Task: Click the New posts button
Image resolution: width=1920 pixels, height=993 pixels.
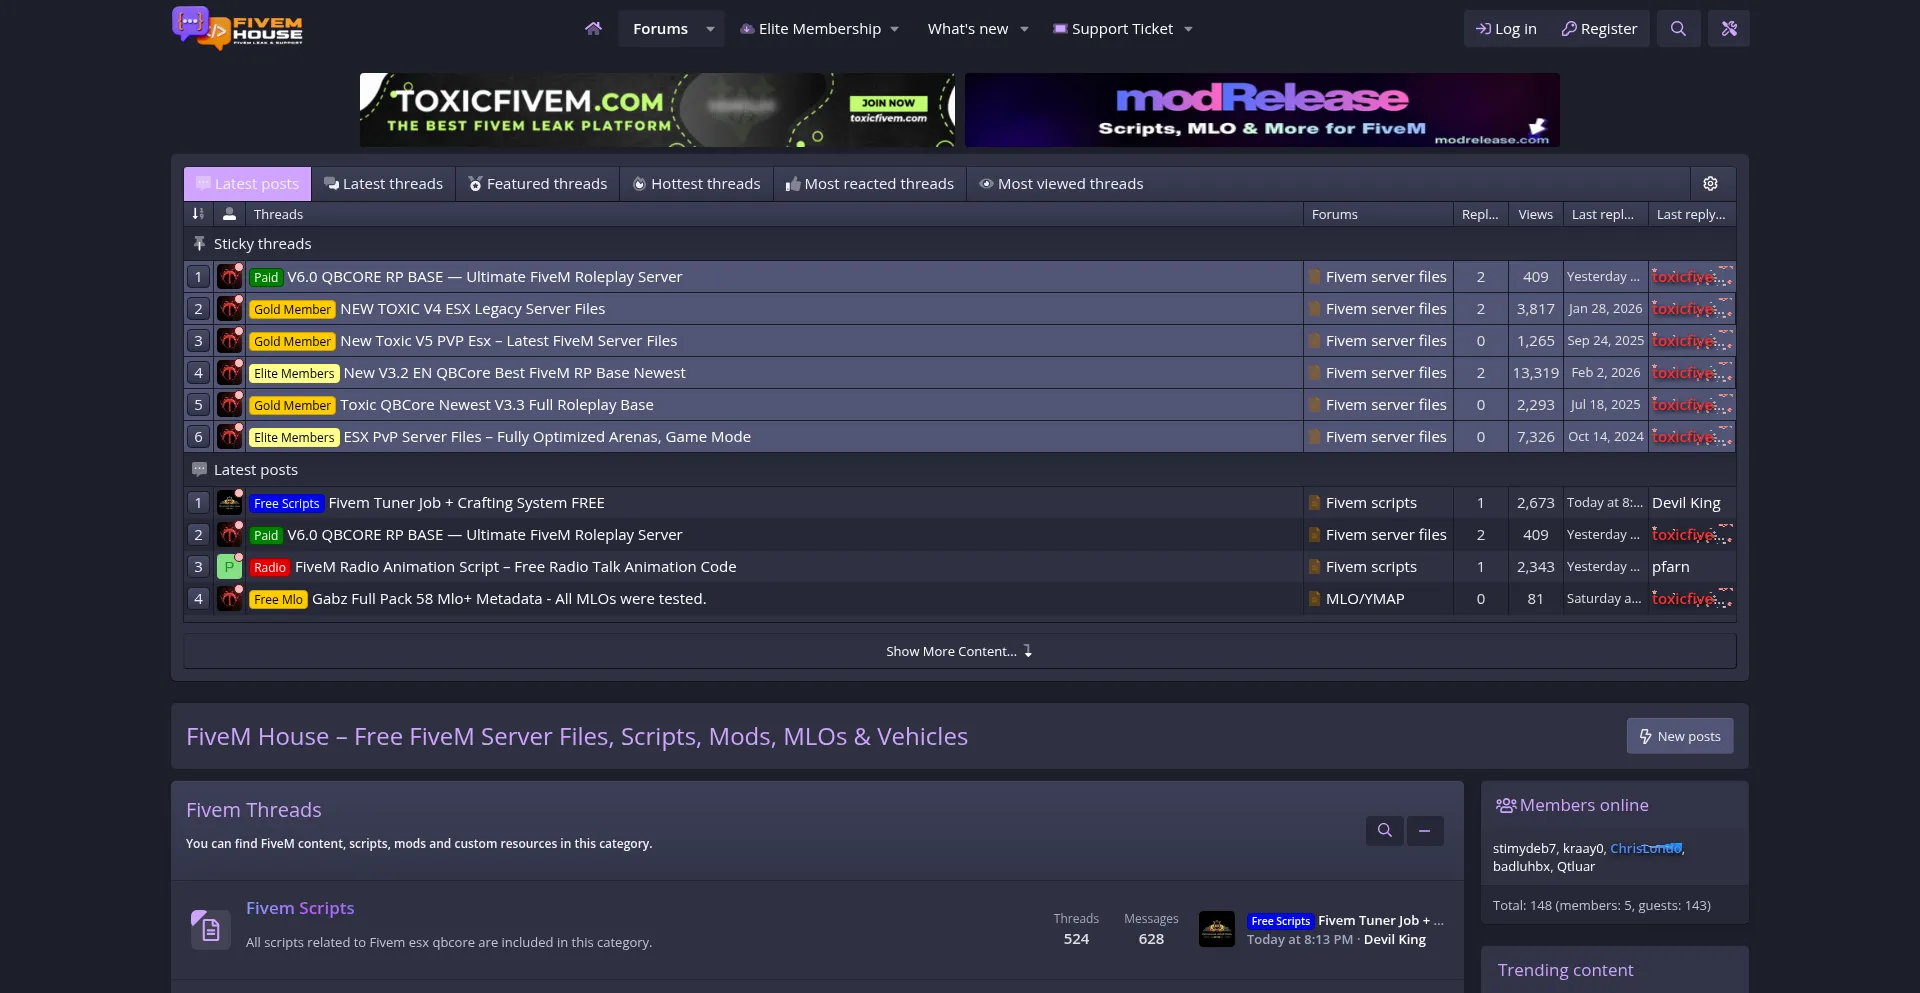Action: coord(1680,736)
